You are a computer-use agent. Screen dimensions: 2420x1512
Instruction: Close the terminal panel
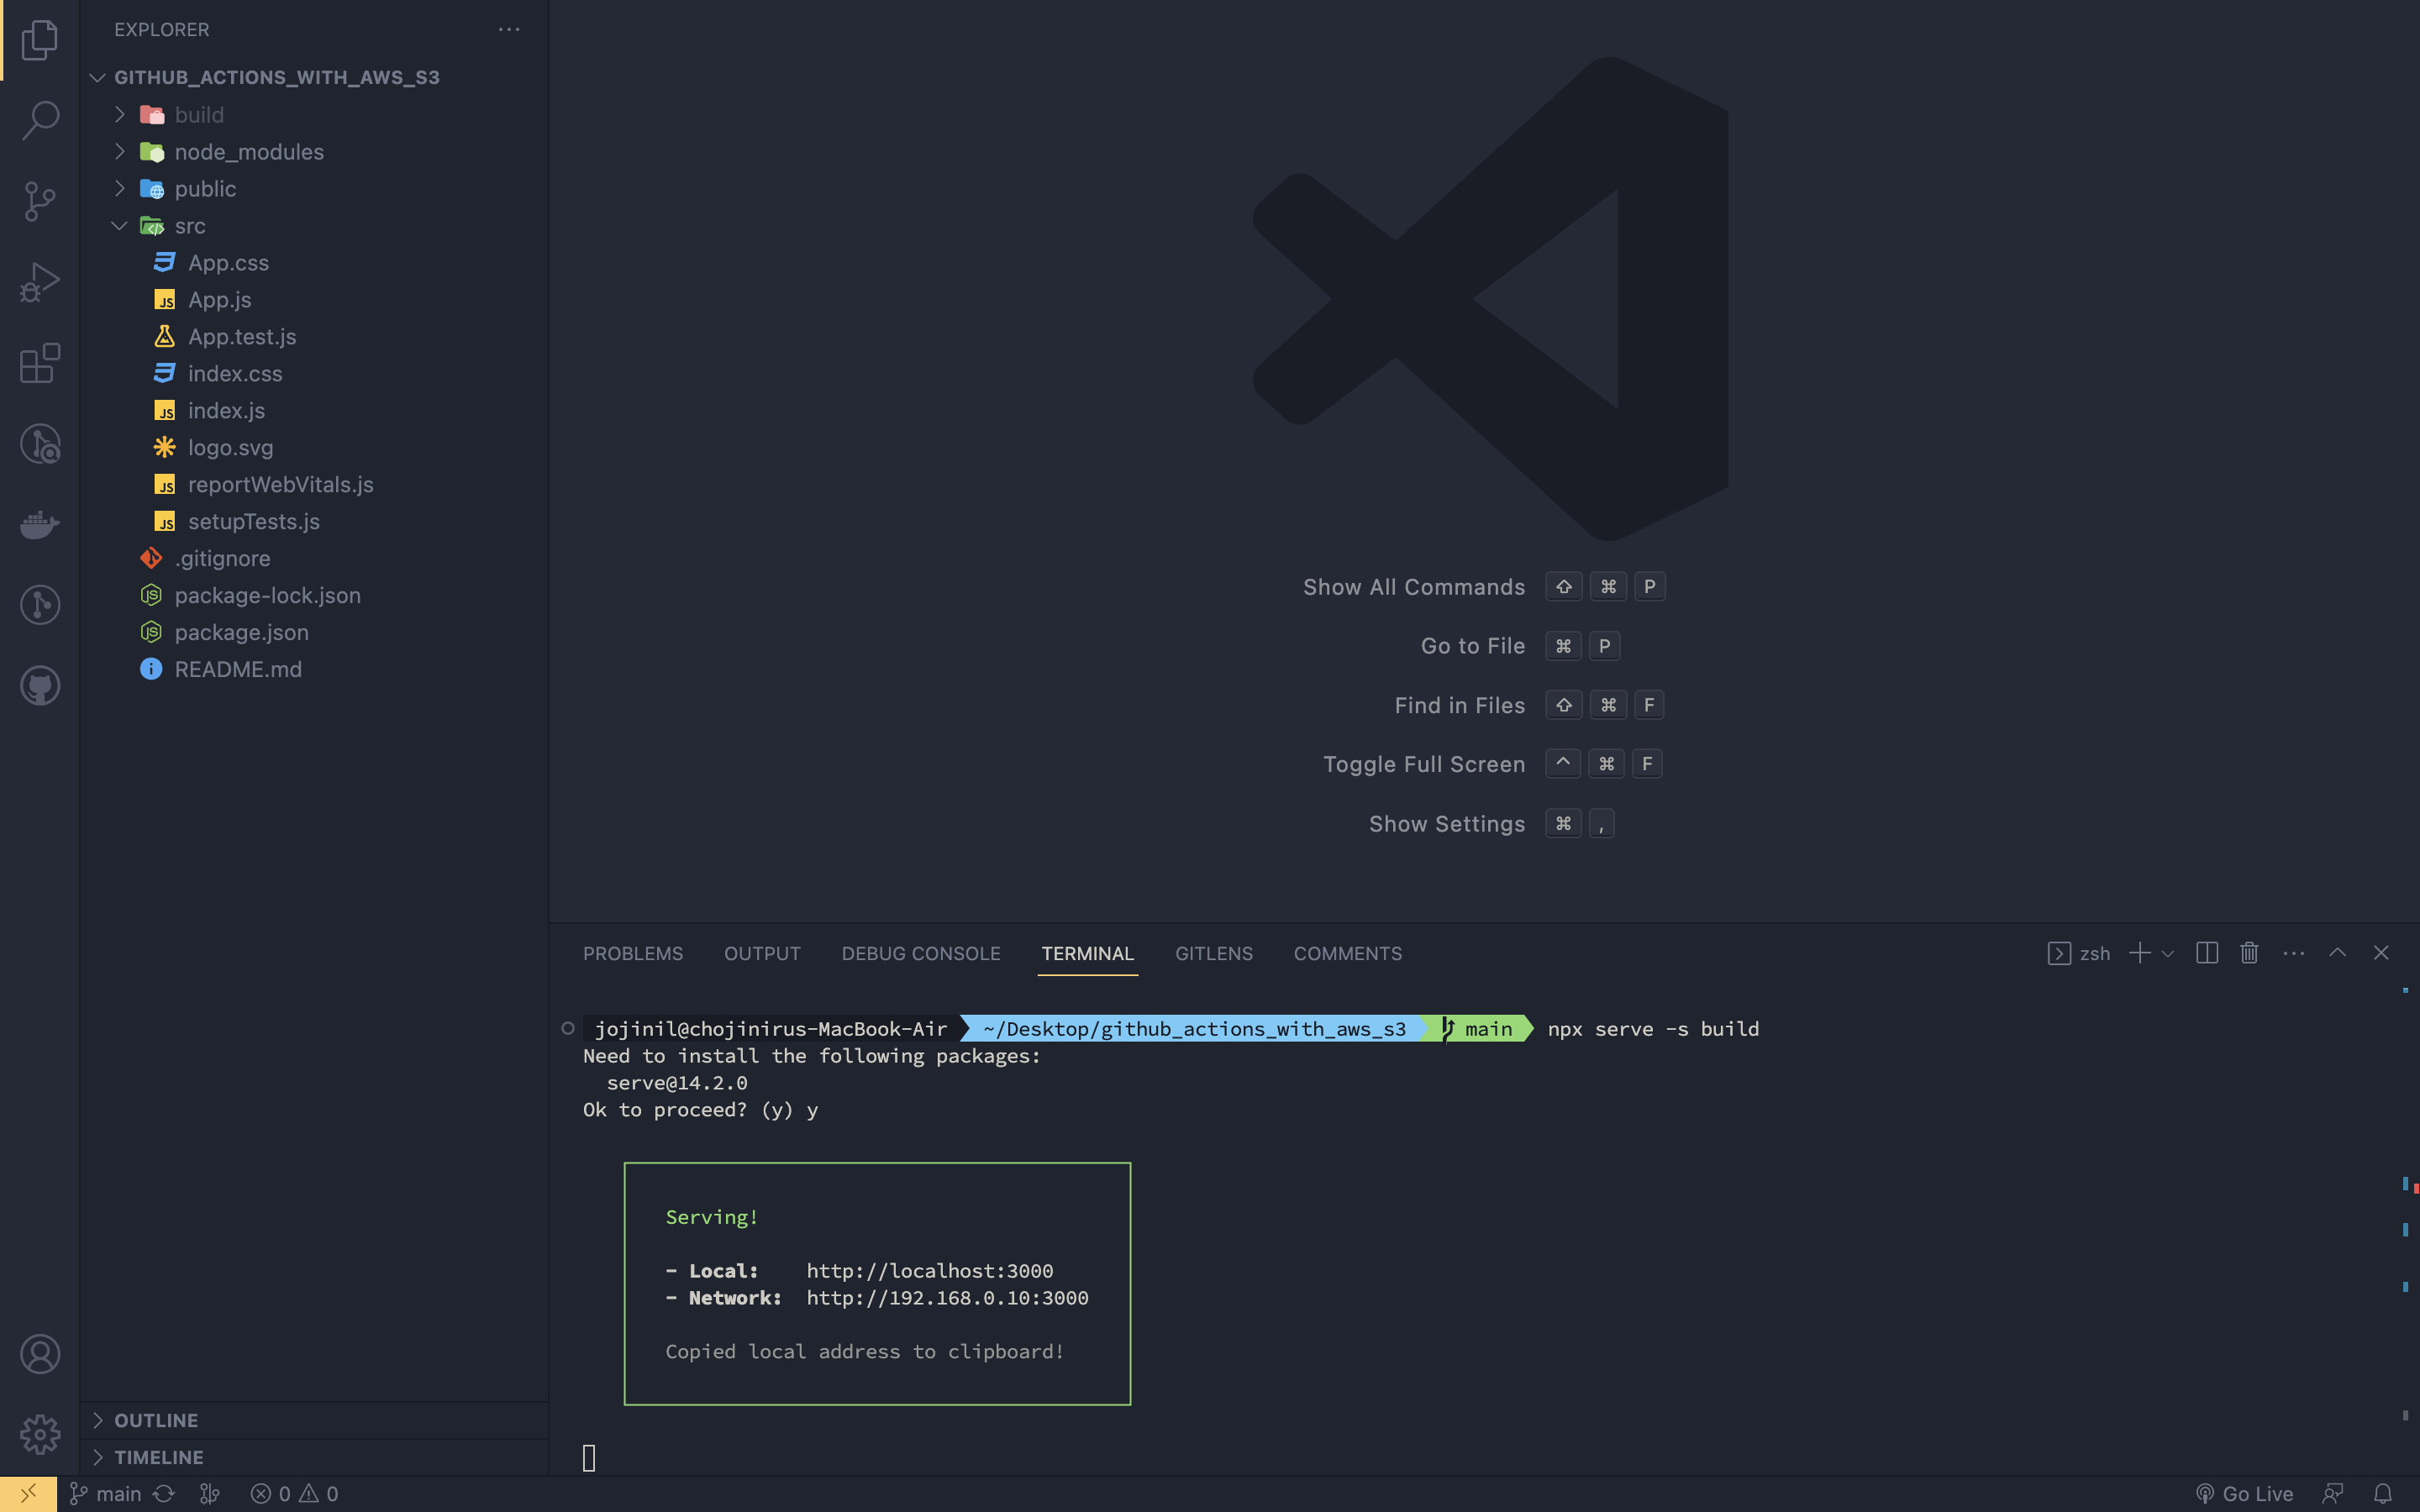click(2381, 953)
